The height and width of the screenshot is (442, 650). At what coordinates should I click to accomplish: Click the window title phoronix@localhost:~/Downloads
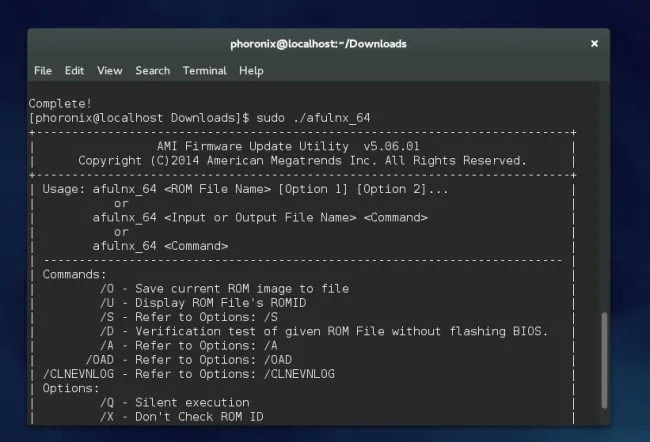[x=318, y=44]
